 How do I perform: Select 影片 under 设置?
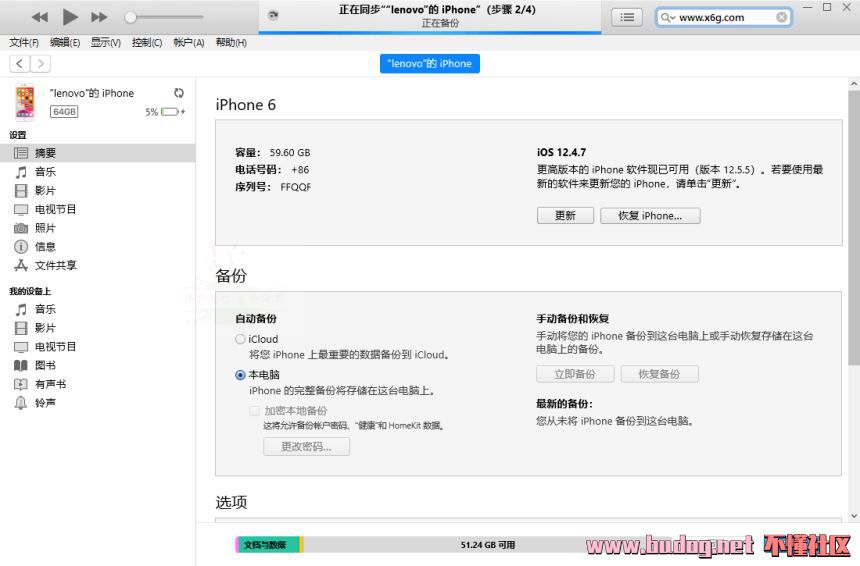click(45, 191)
